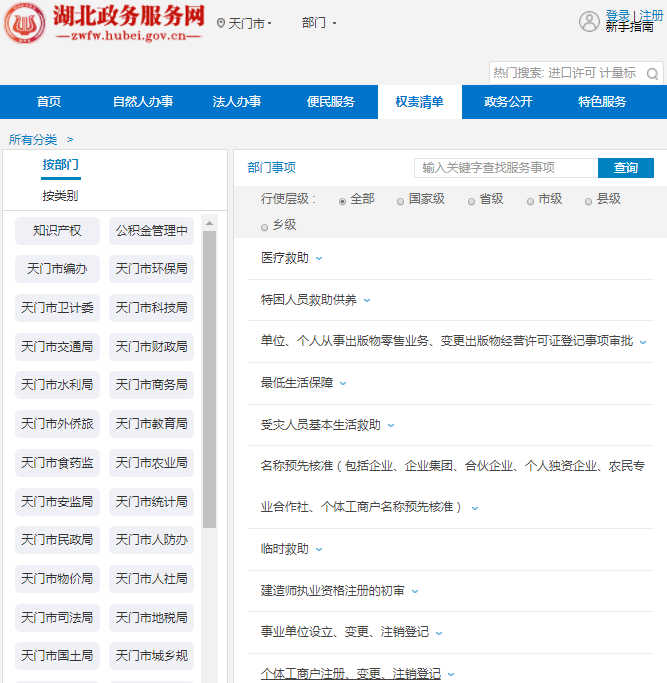The height and width of the screenshot is (683, 667).
Task: Expand the 医疗救助 item
Action: 319,258
